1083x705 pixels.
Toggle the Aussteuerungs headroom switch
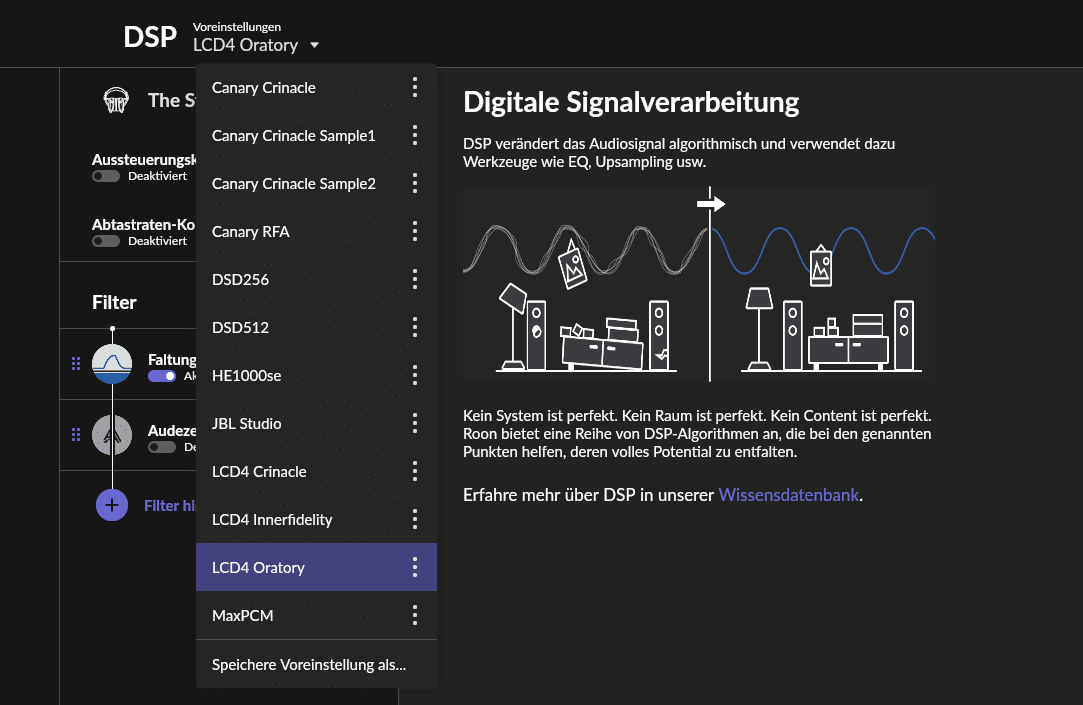[x=106, y=176]
